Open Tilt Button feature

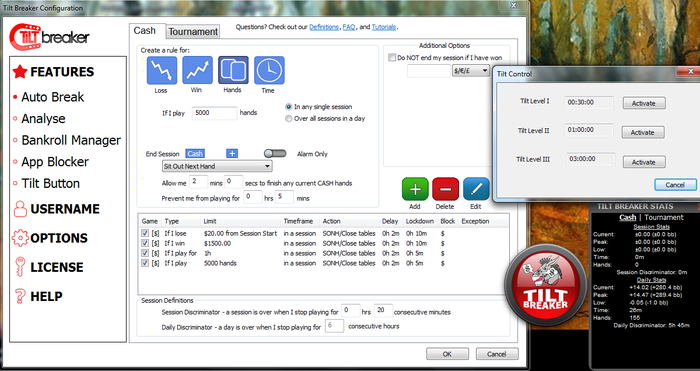(x=50, y=183)
